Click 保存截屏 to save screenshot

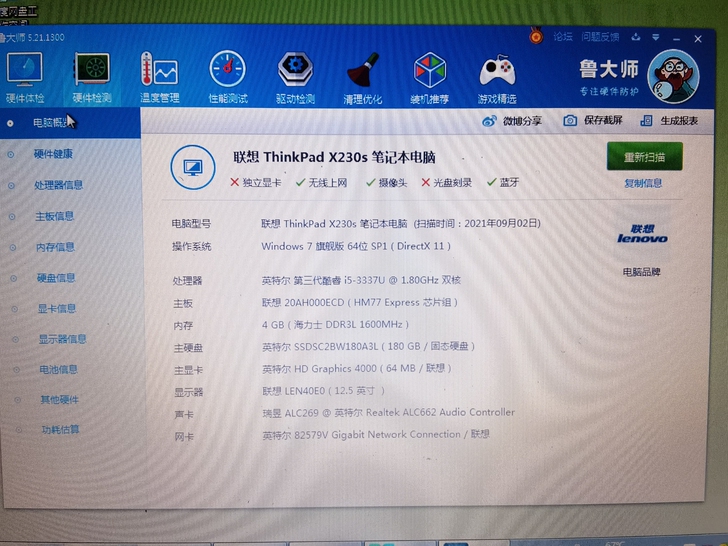tap(593, 121)
